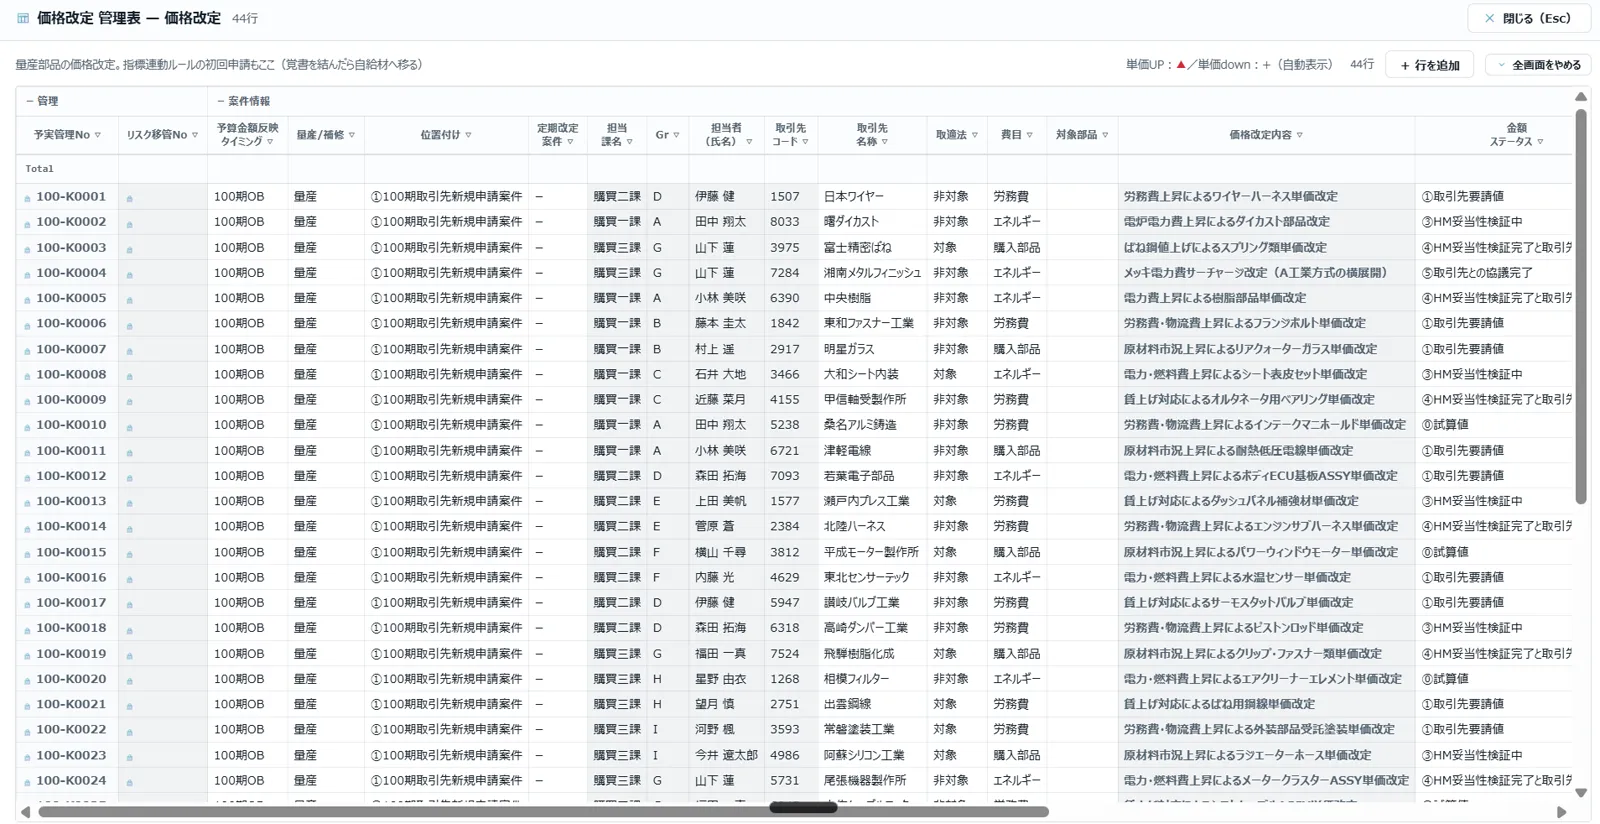Click the horizontal scrollbar thumb
The image size is (1600, 824).
click(x=543, y=812)
